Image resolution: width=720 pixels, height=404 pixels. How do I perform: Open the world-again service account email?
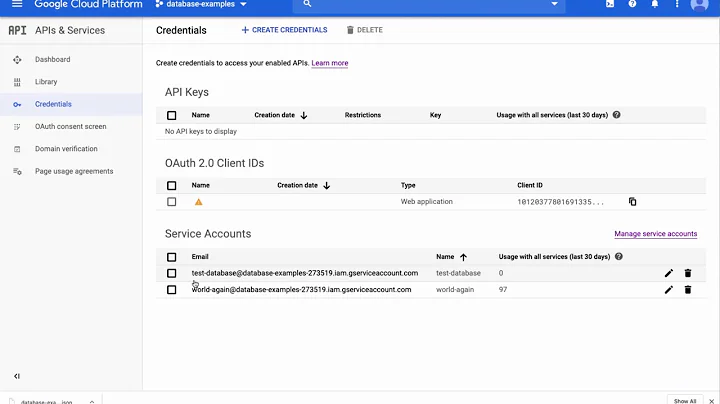tap(301, 290)
